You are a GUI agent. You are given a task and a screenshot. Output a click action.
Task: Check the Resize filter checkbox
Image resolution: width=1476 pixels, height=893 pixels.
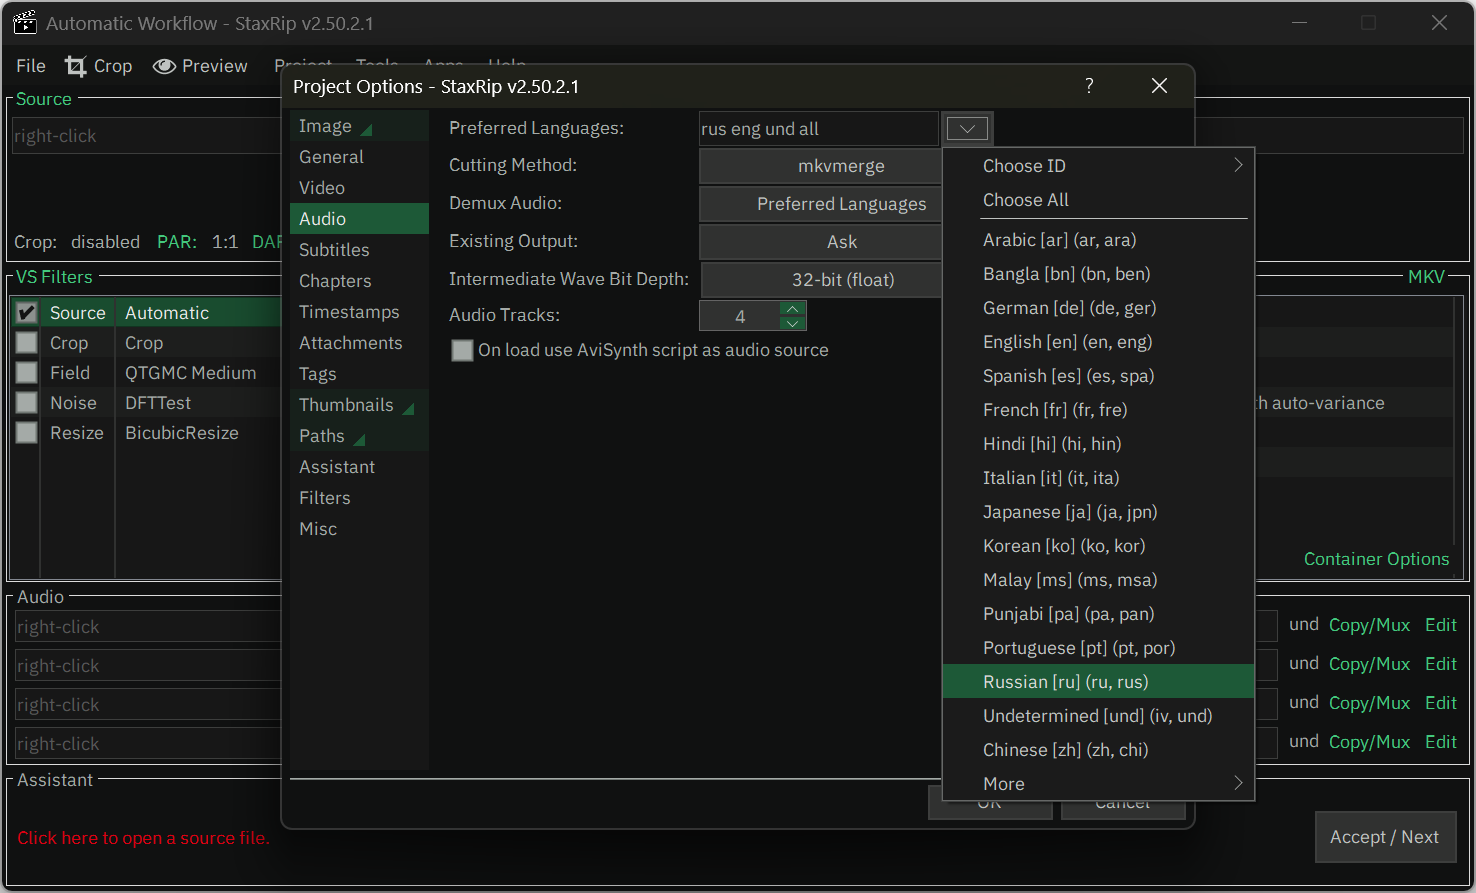tap(27, 433)
